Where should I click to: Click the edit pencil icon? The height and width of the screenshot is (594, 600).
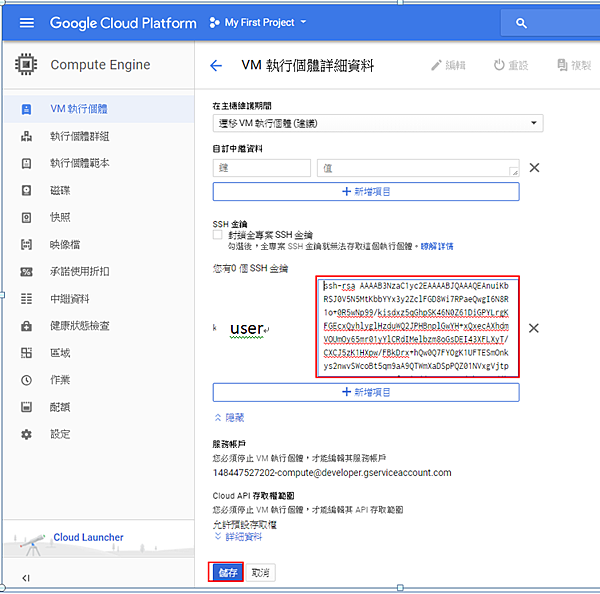[x=436, y=65]
